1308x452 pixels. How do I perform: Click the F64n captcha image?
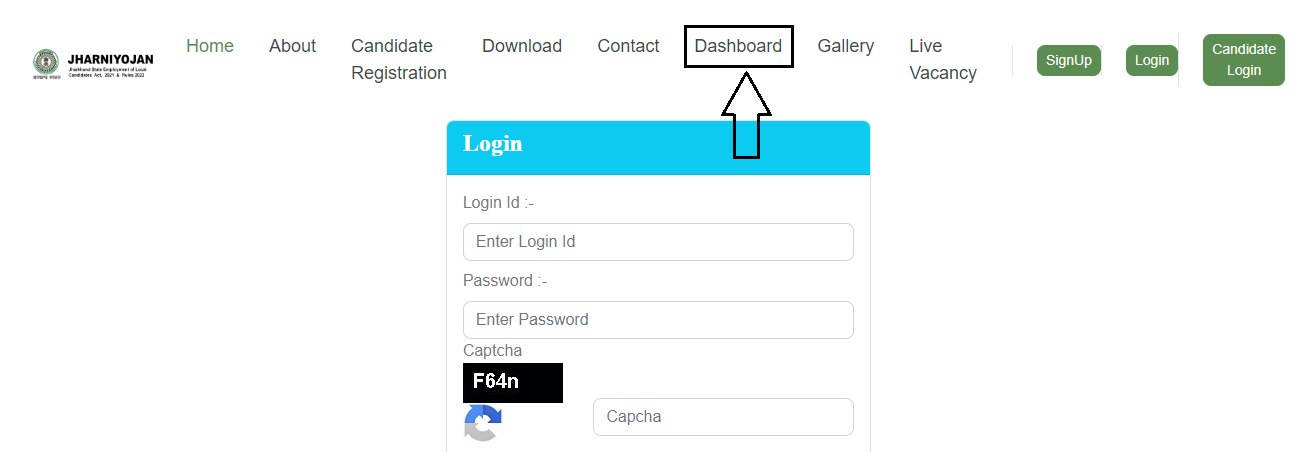coord(513,383)
